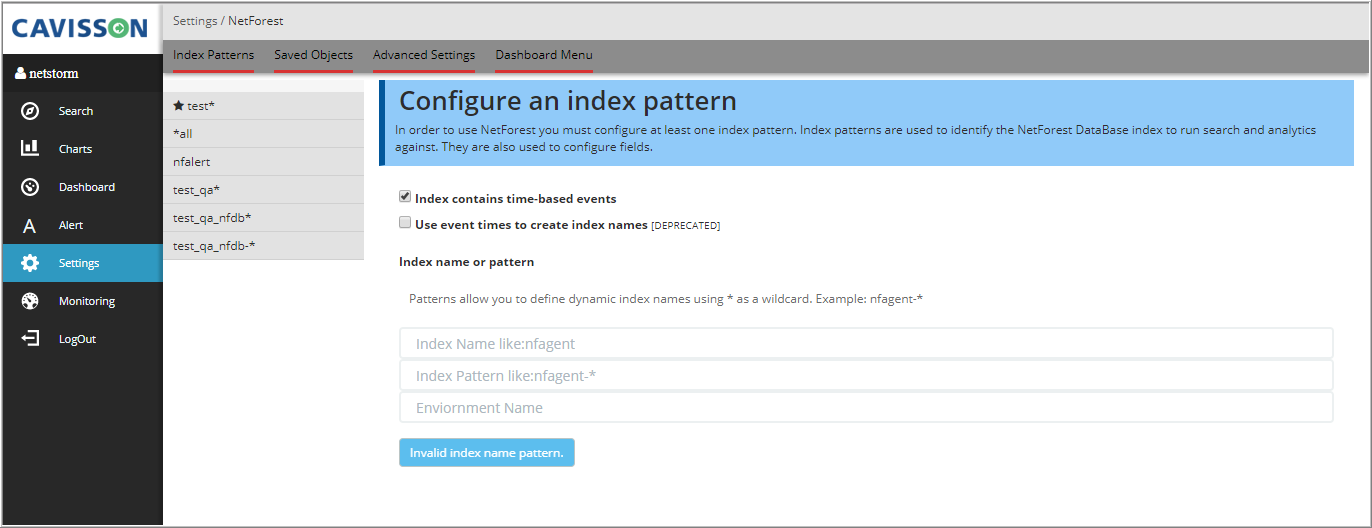This screenshot has height=528, width=1372.
Task: Click the DEPRECATED tag text
Action: click(x=685, y=226)
